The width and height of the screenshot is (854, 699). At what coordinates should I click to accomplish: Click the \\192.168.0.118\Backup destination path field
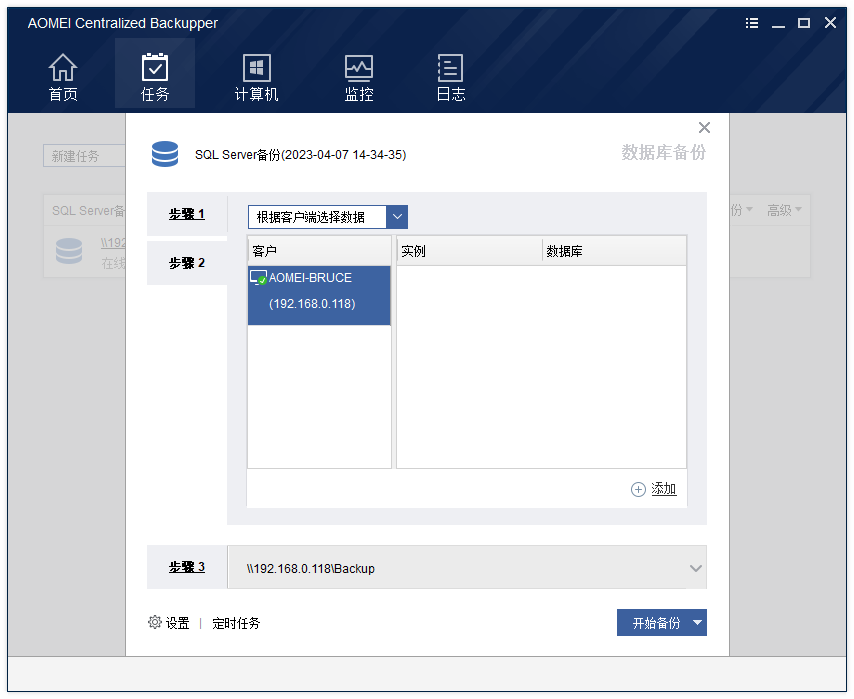467,568
